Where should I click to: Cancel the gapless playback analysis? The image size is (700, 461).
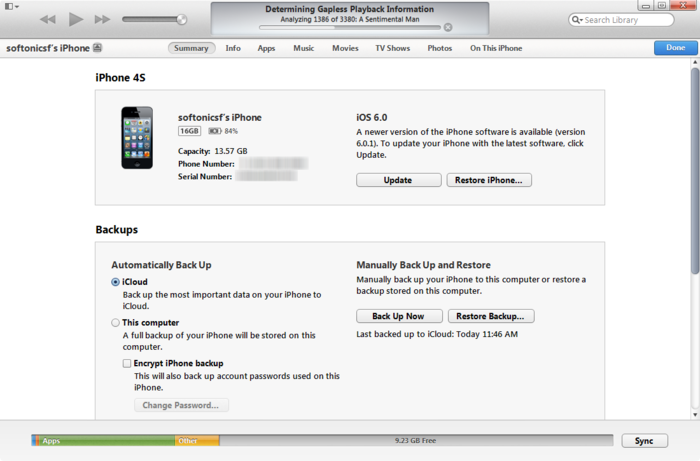tap(448, 28)
